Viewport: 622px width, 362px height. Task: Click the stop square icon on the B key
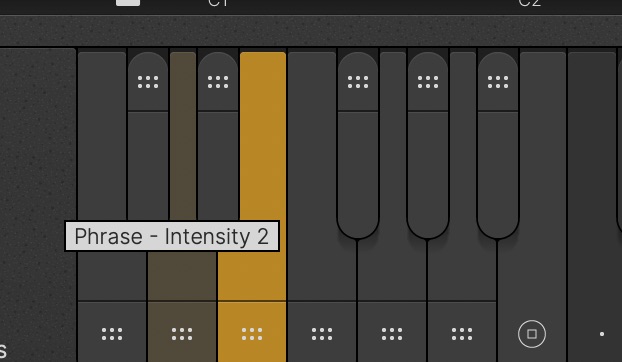tap(532, 334)
